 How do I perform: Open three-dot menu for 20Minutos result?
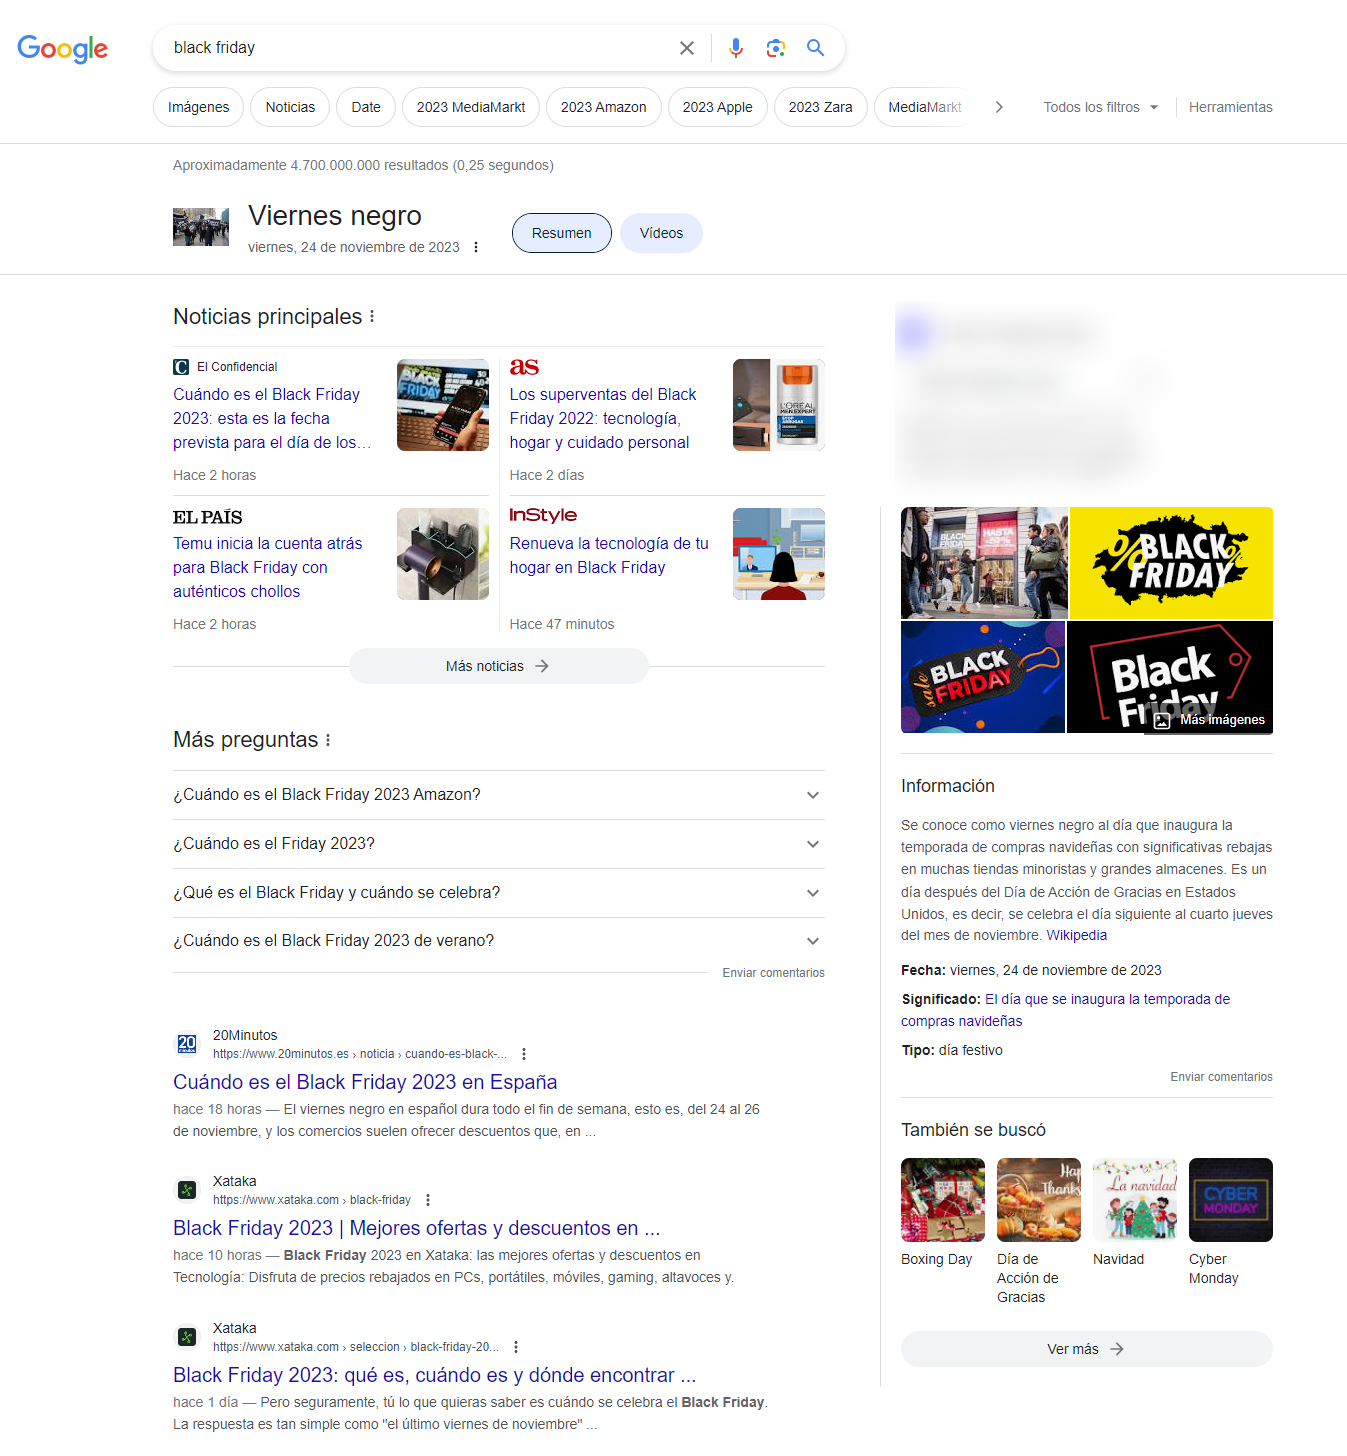coord(524,1054)
